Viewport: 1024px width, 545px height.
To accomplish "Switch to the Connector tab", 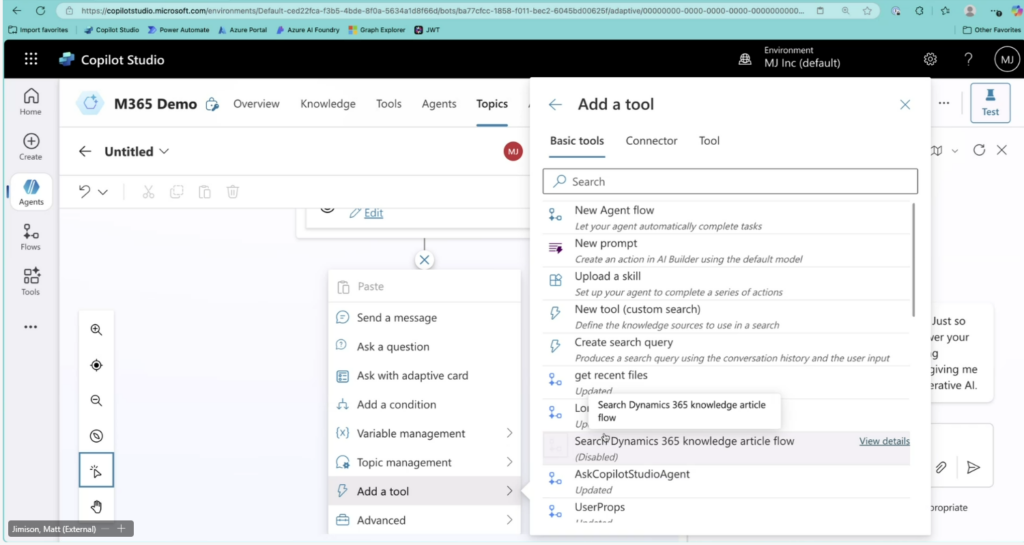I will [651, 140].
